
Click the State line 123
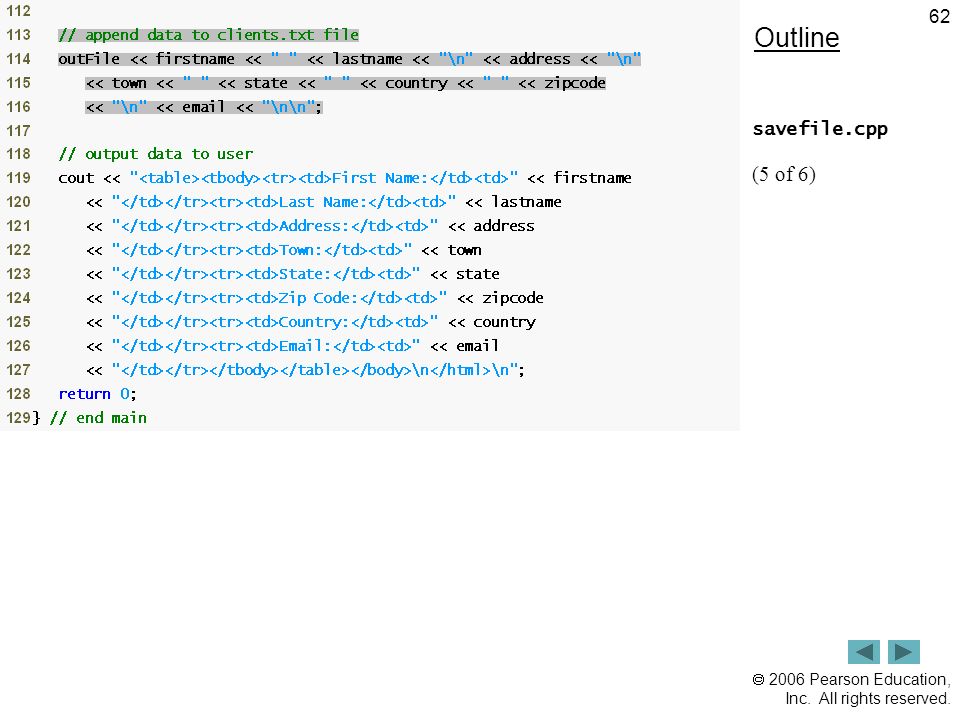point(293,274)
